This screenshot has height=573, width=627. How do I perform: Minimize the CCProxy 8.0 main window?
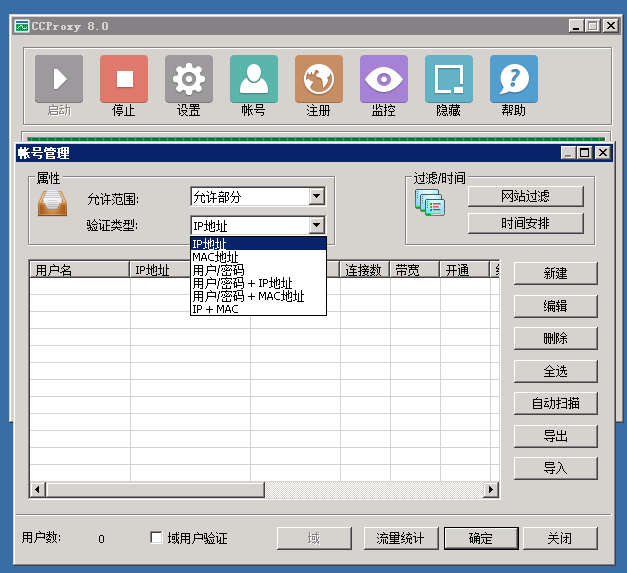[x=576, y=26]
